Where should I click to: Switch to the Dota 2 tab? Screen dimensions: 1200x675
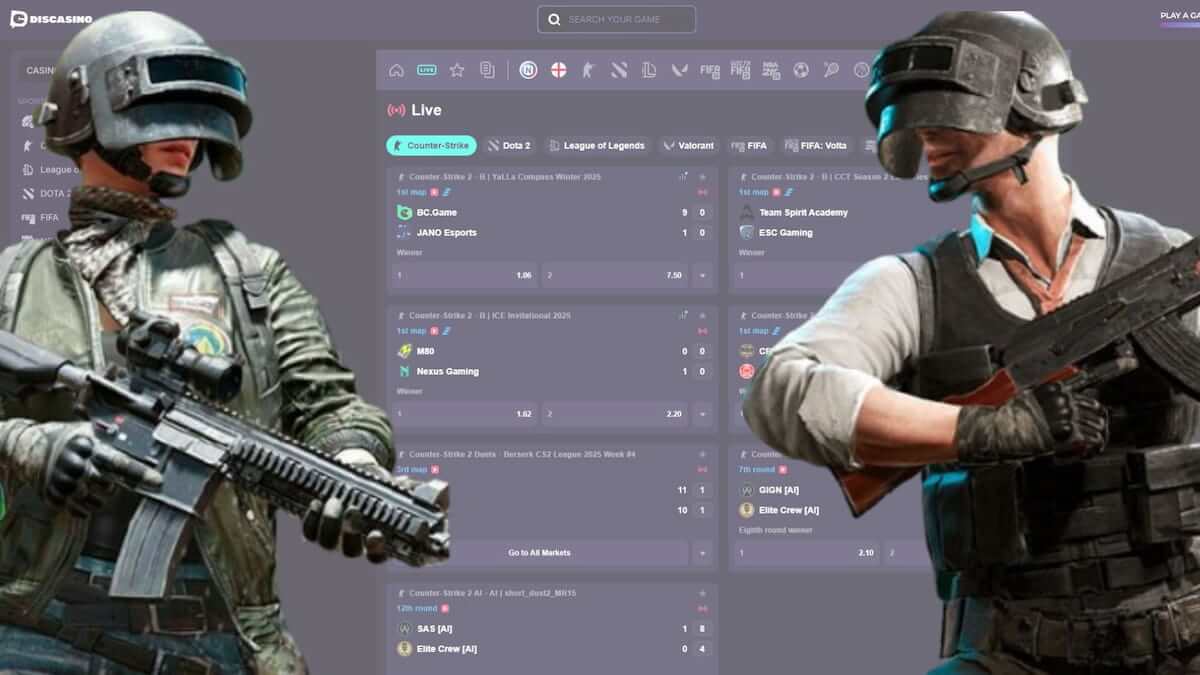[x=509, y=146]
